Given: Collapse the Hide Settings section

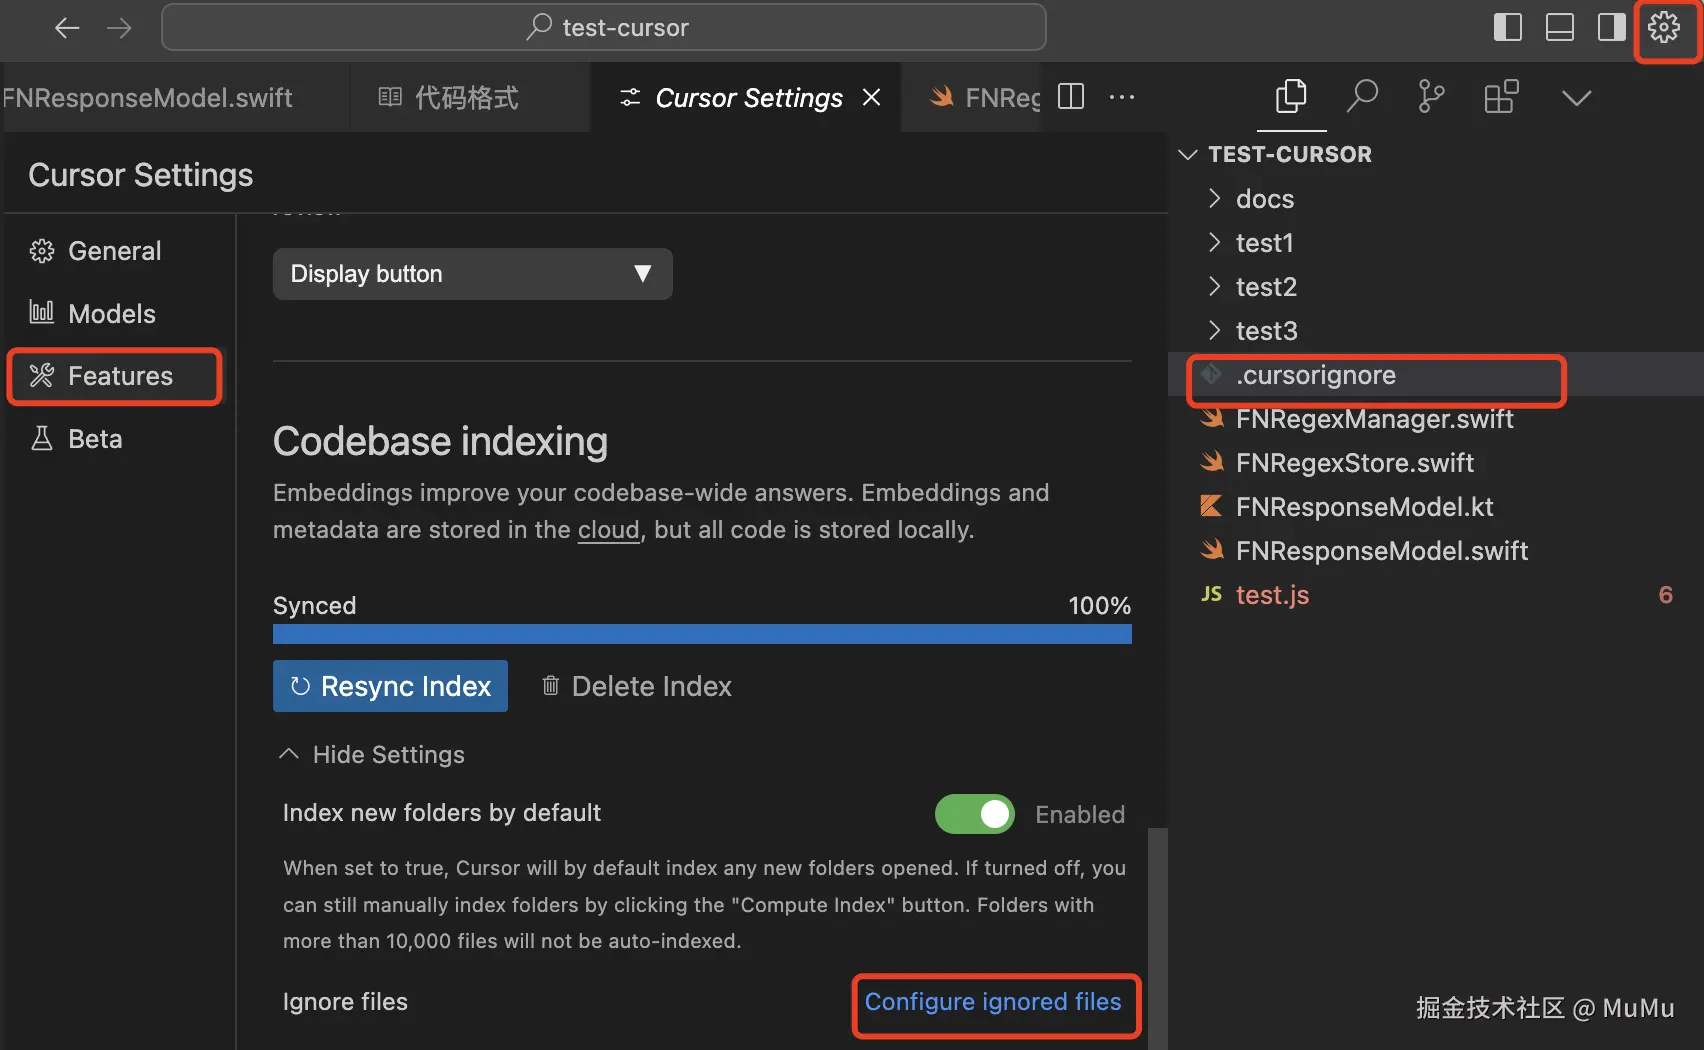Looking at the screenshot, I should [x=373, y=755].
